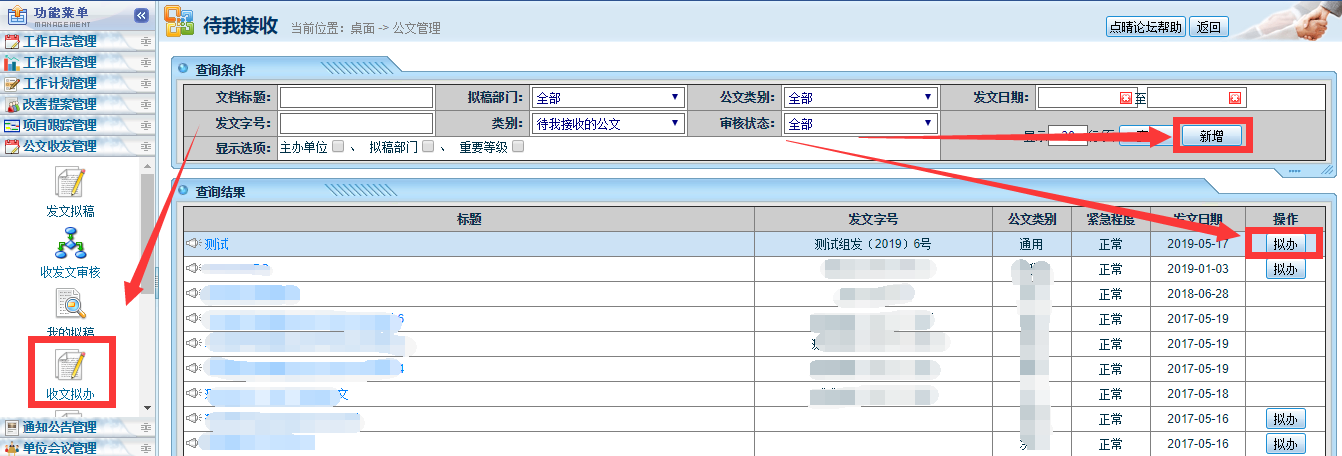The image size is (1342, 456).
Task: Click the 文档标题 input field
Action: coord(356,98)
